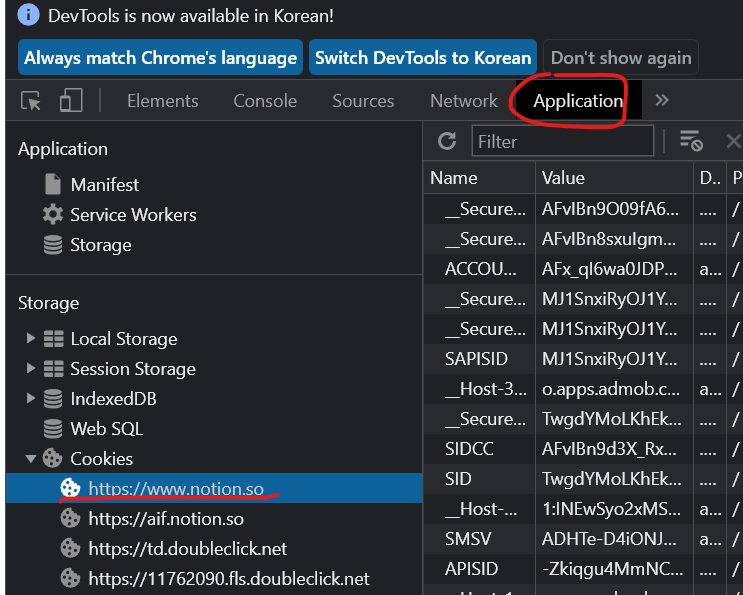This screenshot has width=743, height=595.
Task: Select the inspect element picker icon
Action: coord(32,101)
